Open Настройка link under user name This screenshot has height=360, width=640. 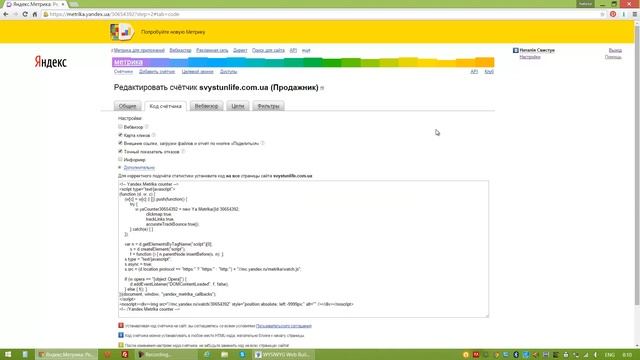[530, 57]
